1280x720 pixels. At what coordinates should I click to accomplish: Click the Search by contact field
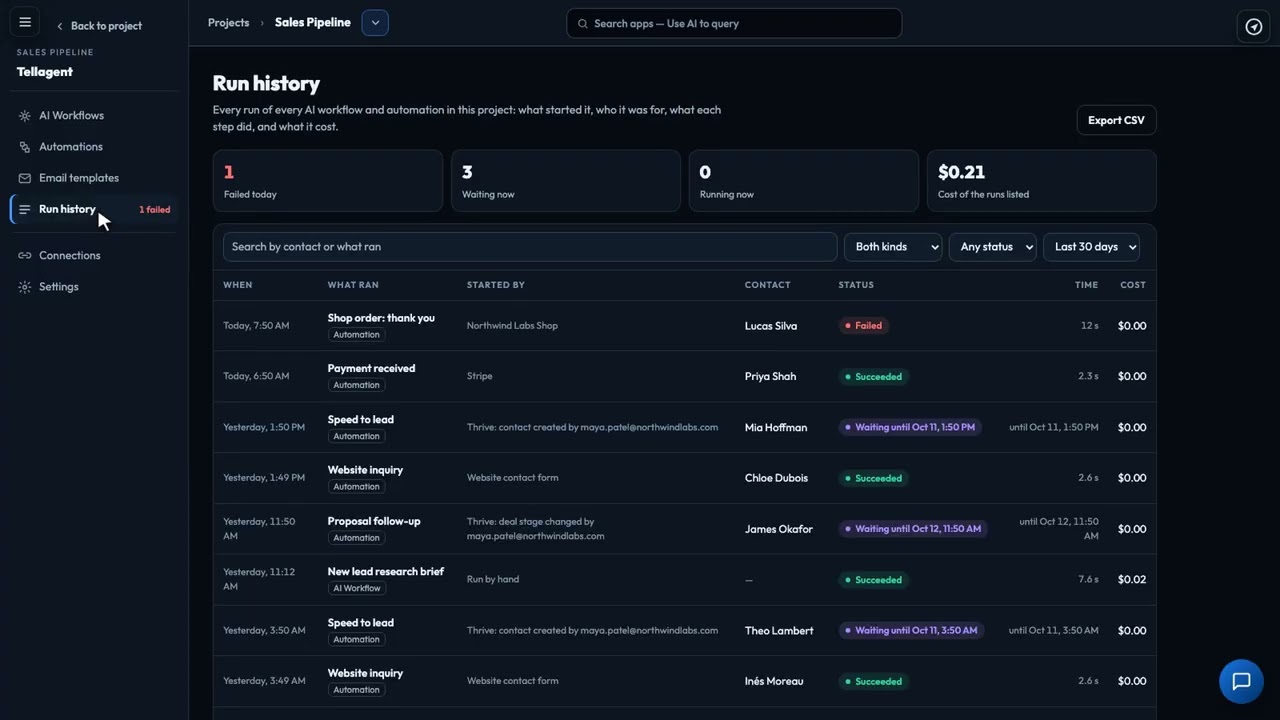tap(530, 247)
